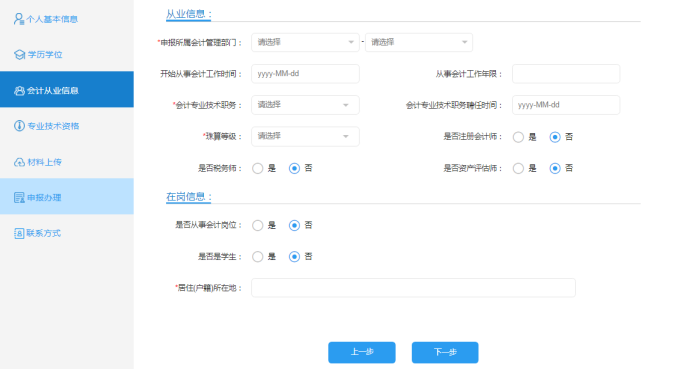Screen dimensions: 690x369
Task: Click the 下一步 button
Action: [445, 352]
